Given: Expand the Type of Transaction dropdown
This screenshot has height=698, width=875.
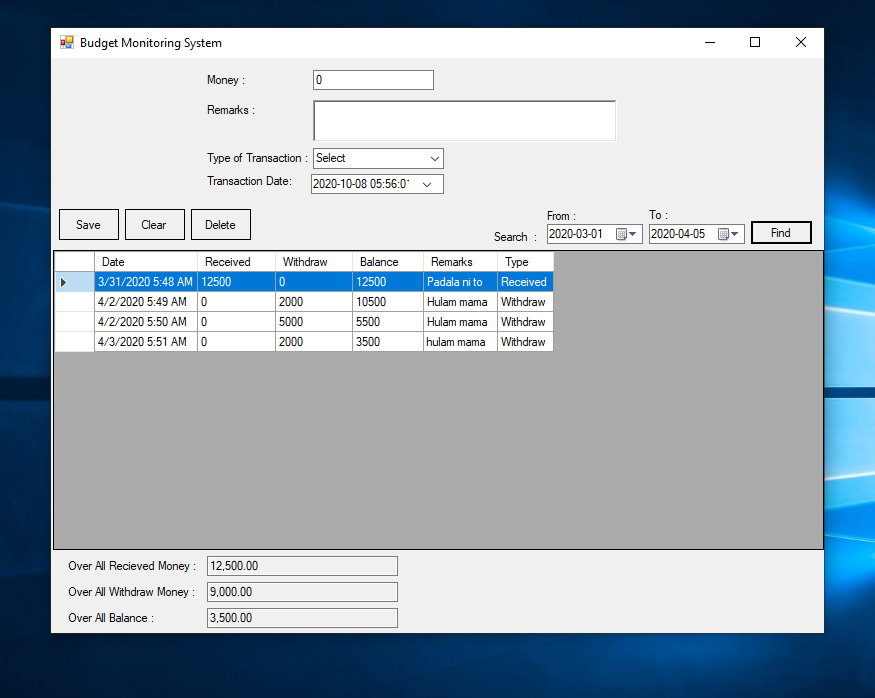Looking at the screenshot, I should [x=434, y=158].
